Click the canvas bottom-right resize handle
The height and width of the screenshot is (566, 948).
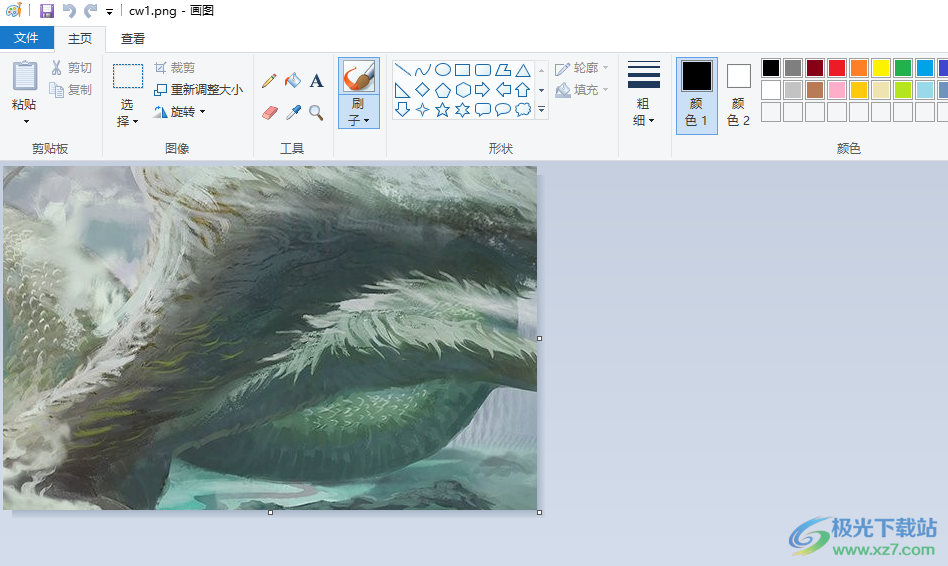point(539,512)
